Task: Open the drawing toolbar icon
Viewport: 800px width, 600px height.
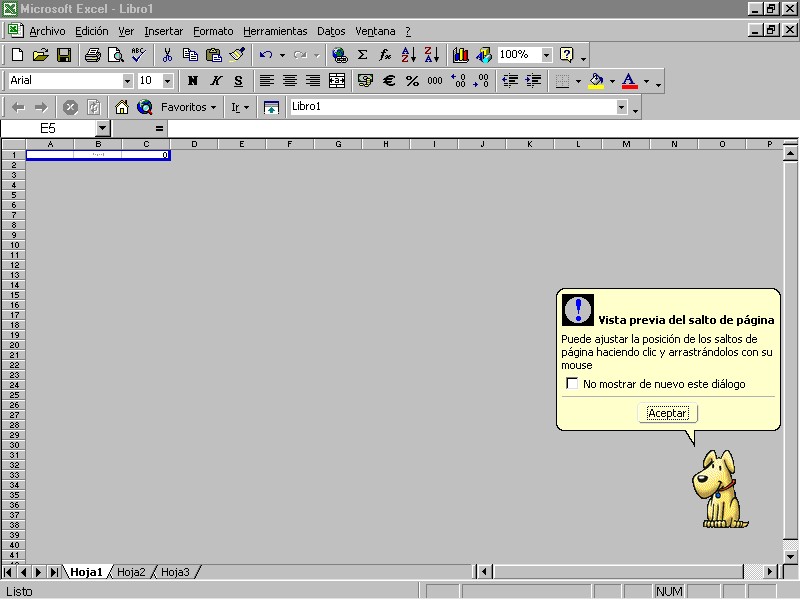Action: click(484, 55)
